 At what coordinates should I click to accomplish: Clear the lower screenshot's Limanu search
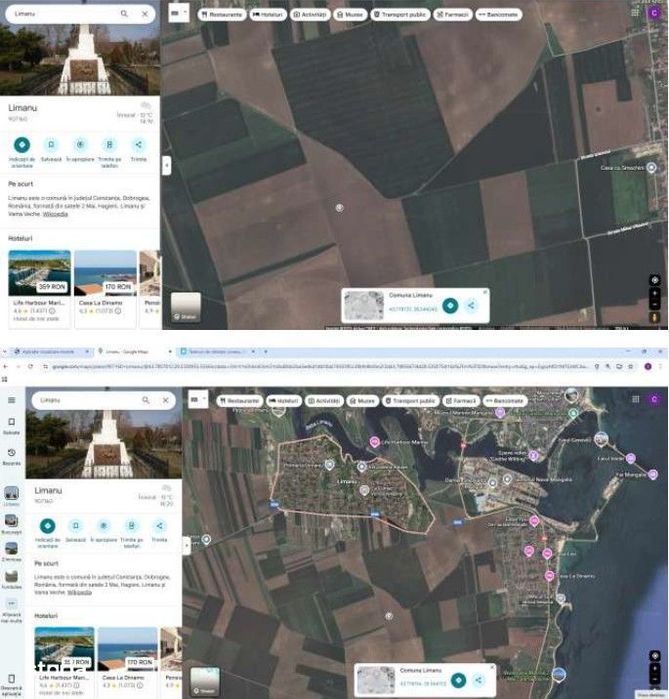tap(165, 400)
